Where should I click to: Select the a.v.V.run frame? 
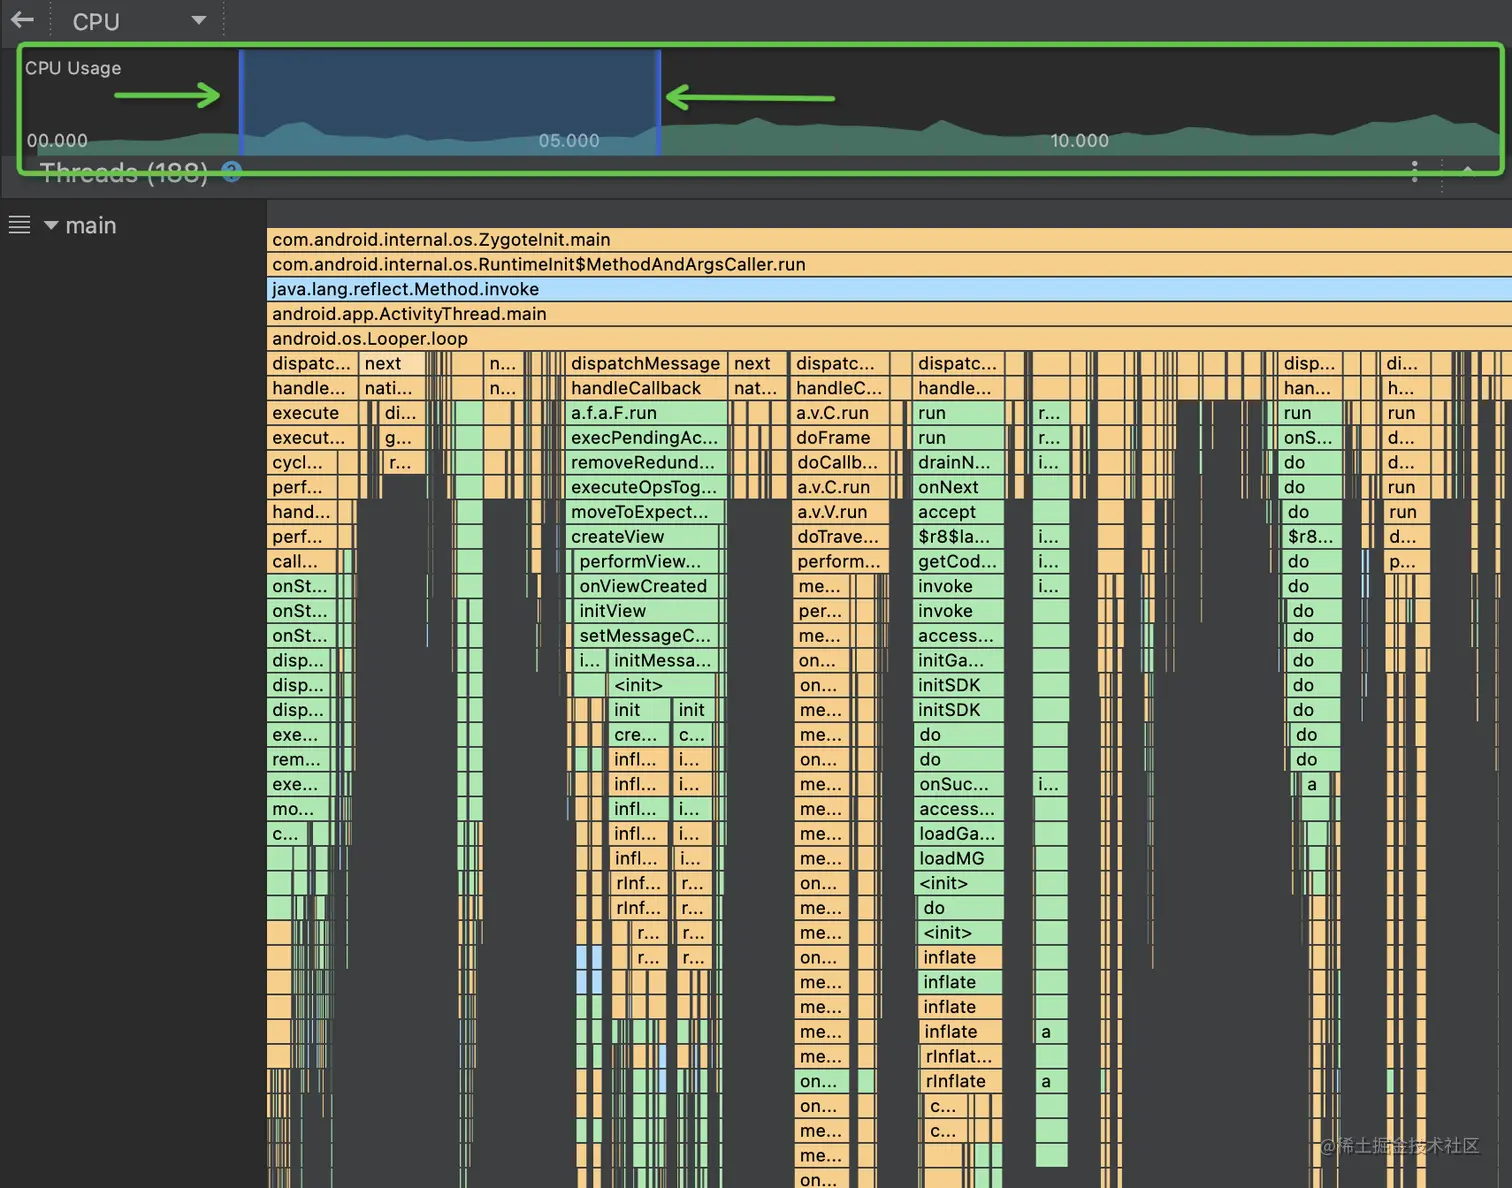coord(839,512)
